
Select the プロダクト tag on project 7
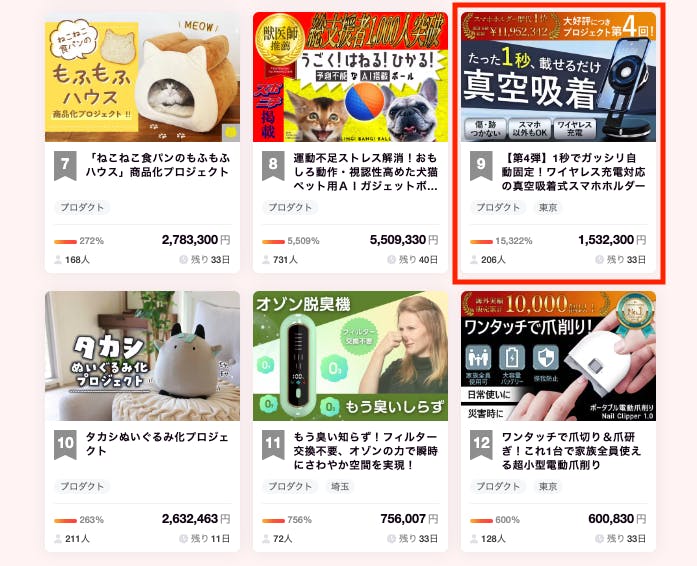click(82, 207)
